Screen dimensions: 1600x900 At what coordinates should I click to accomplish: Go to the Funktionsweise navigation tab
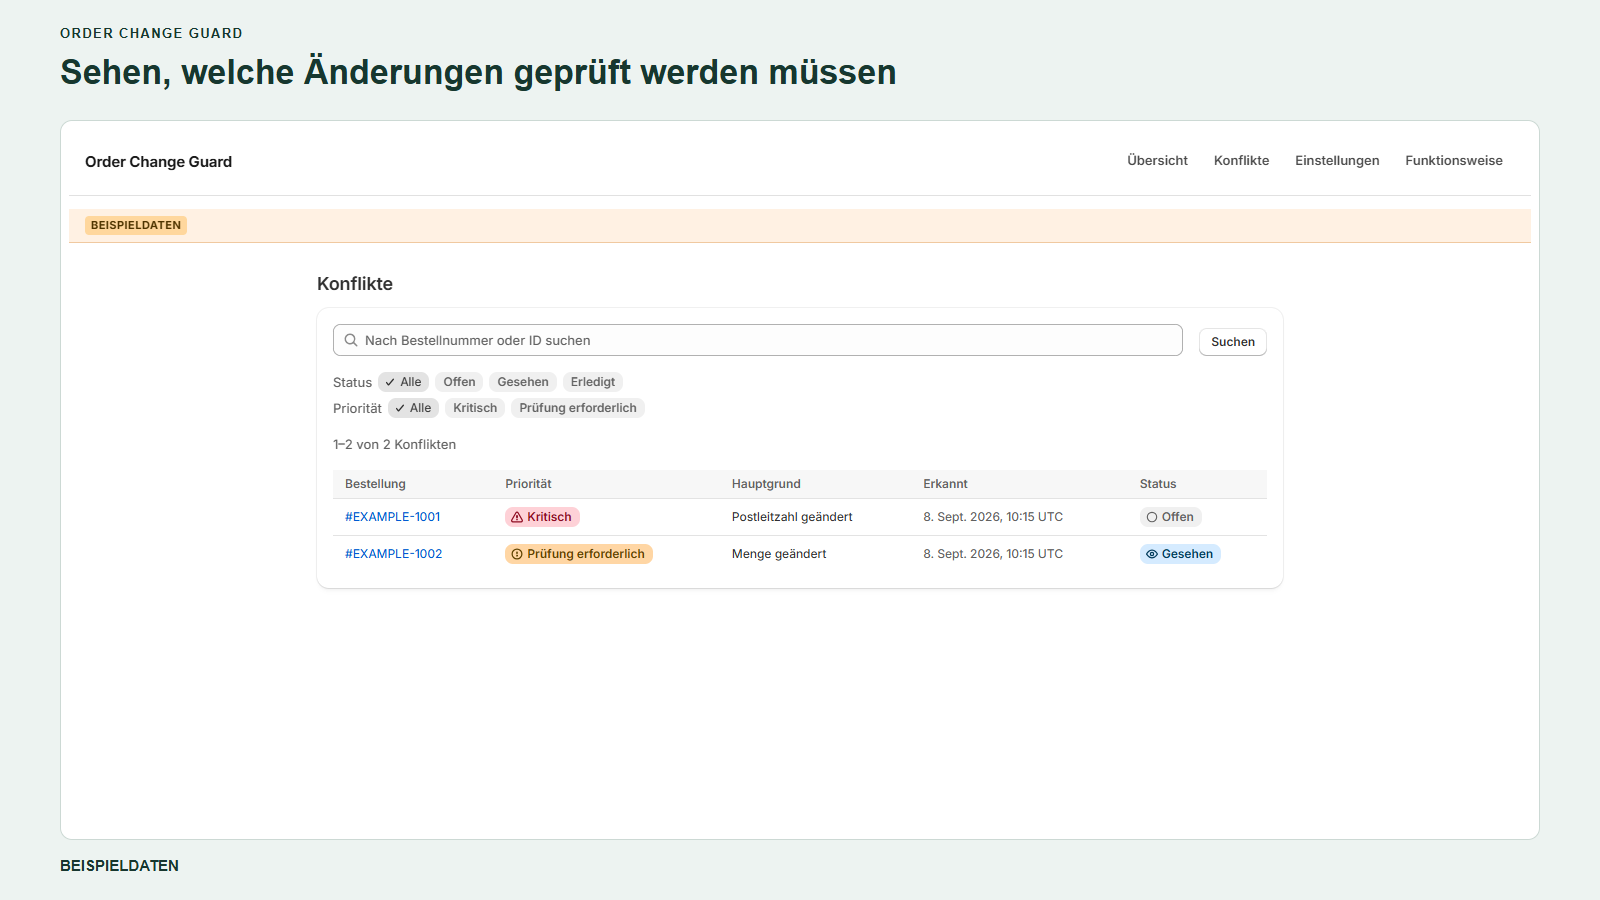click(x=1454, y=160)
